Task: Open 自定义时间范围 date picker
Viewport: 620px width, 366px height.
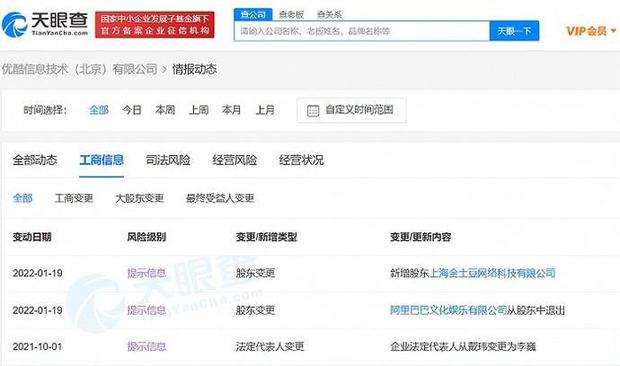Action: (x=351, y=110)
